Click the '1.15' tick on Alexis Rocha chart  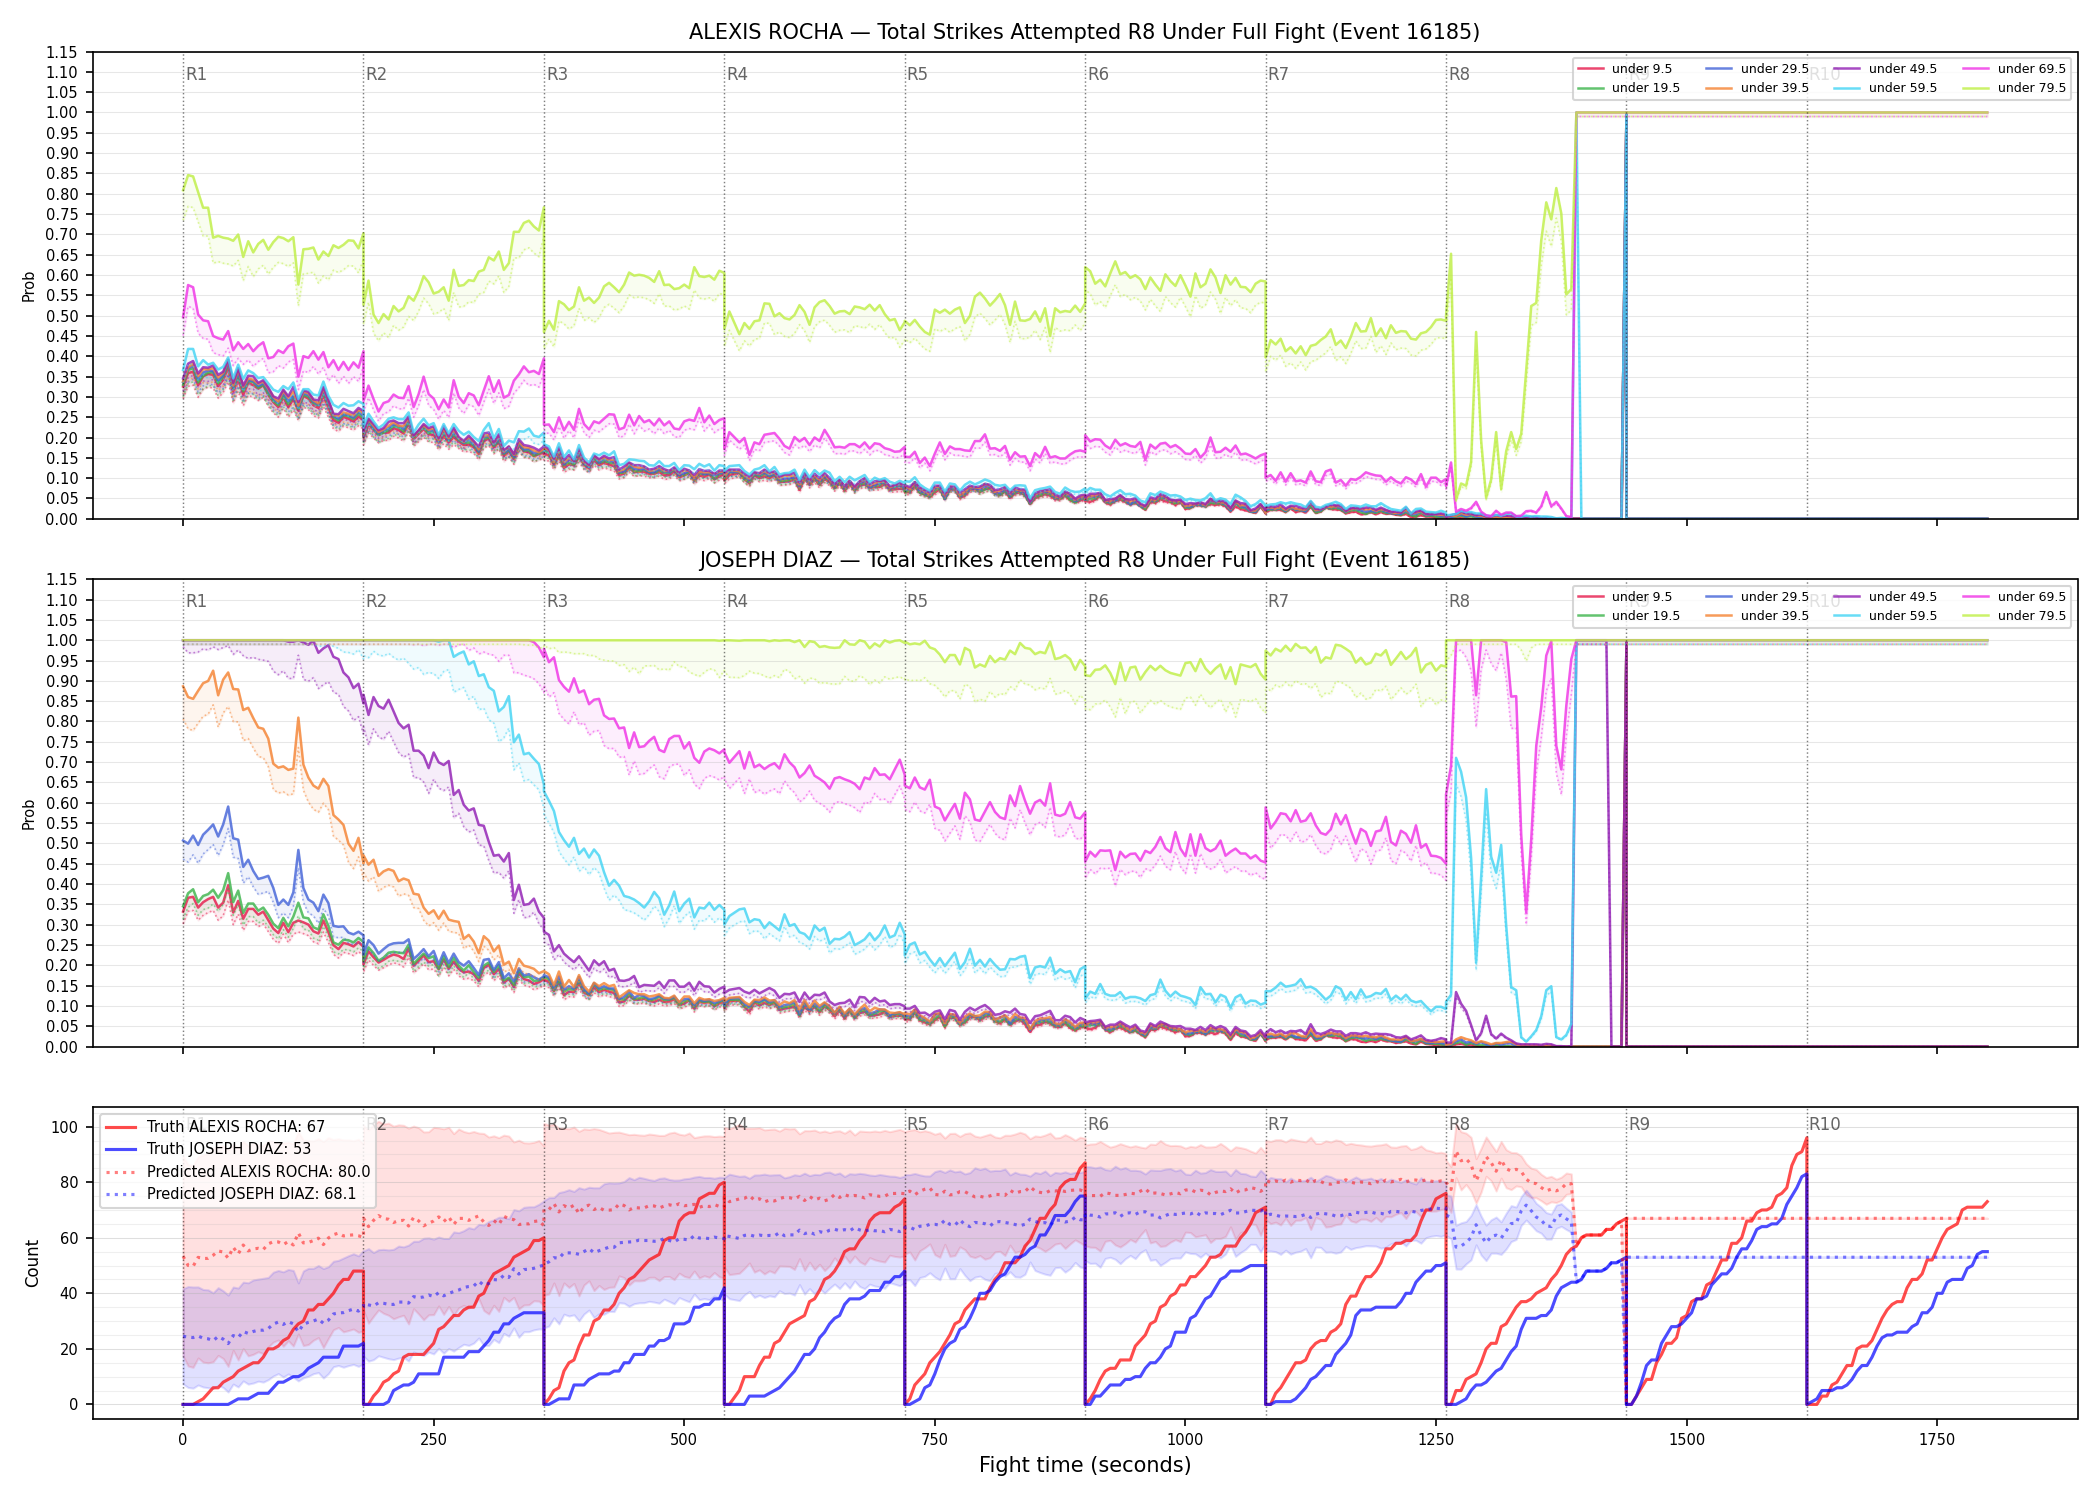tap(62, 52)
